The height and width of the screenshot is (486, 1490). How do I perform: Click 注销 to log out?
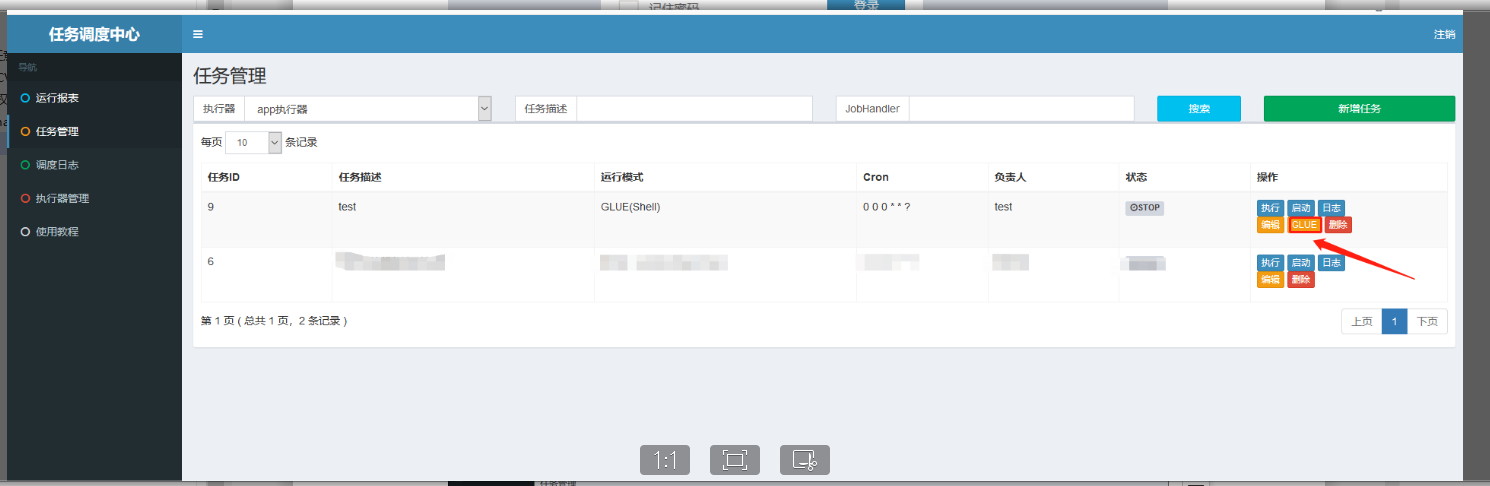point(1444,34)
